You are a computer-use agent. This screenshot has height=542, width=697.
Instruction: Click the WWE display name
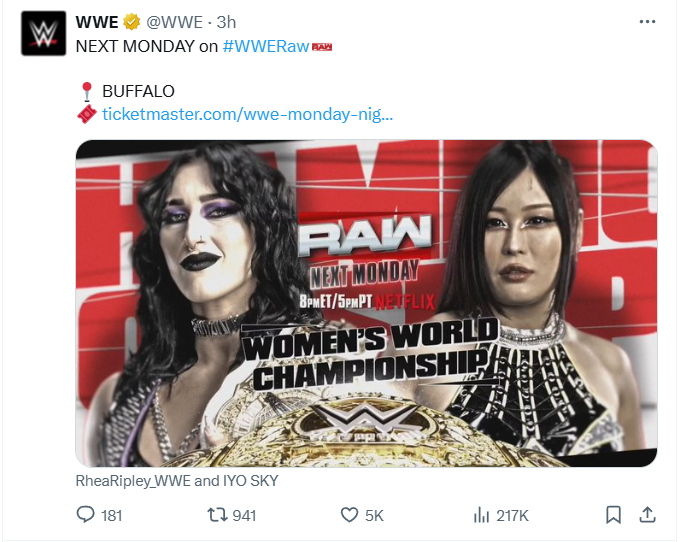(97, 22)
